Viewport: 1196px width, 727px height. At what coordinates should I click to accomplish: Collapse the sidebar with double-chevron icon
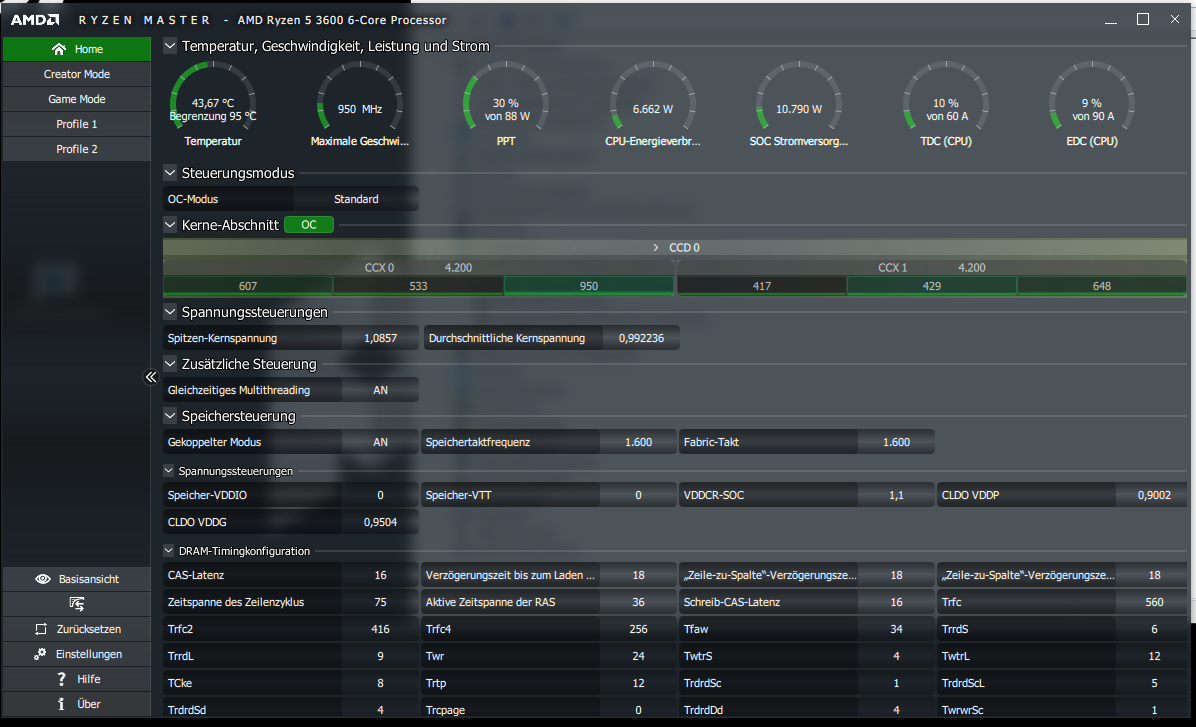click(151, 377)
